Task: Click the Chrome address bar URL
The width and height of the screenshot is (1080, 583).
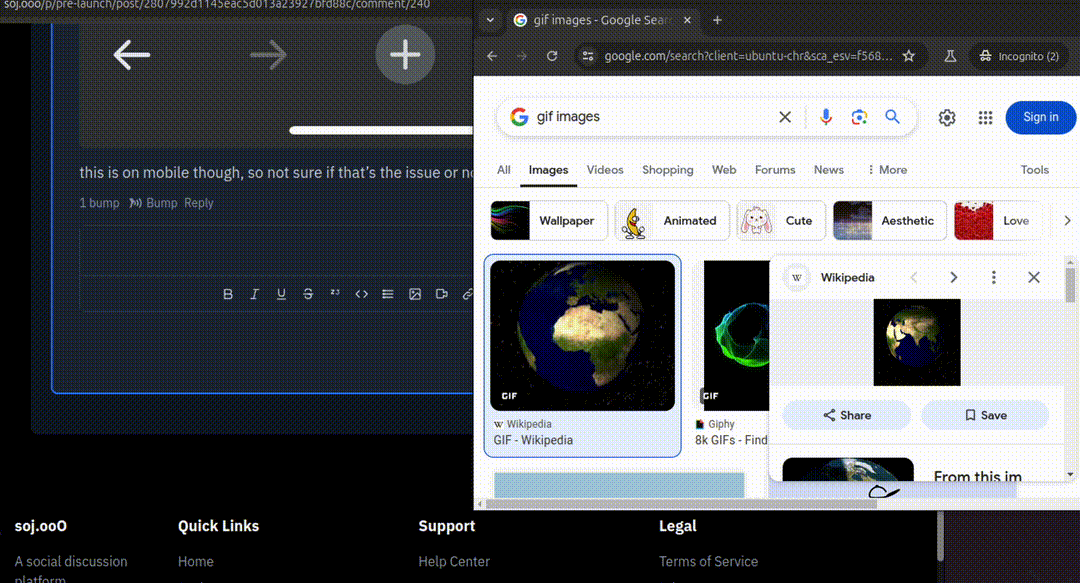Action: coord(748,56)
